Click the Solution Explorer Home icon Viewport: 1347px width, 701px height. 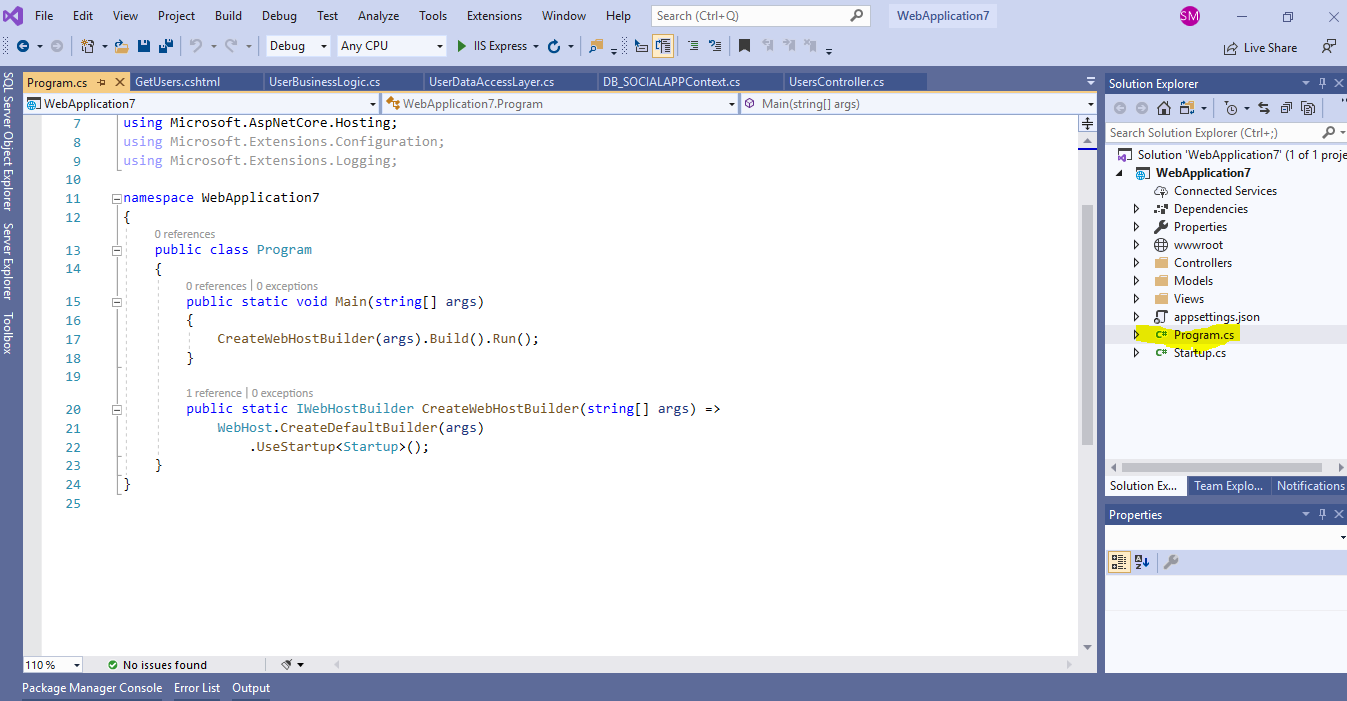(x=1163, y=108)
